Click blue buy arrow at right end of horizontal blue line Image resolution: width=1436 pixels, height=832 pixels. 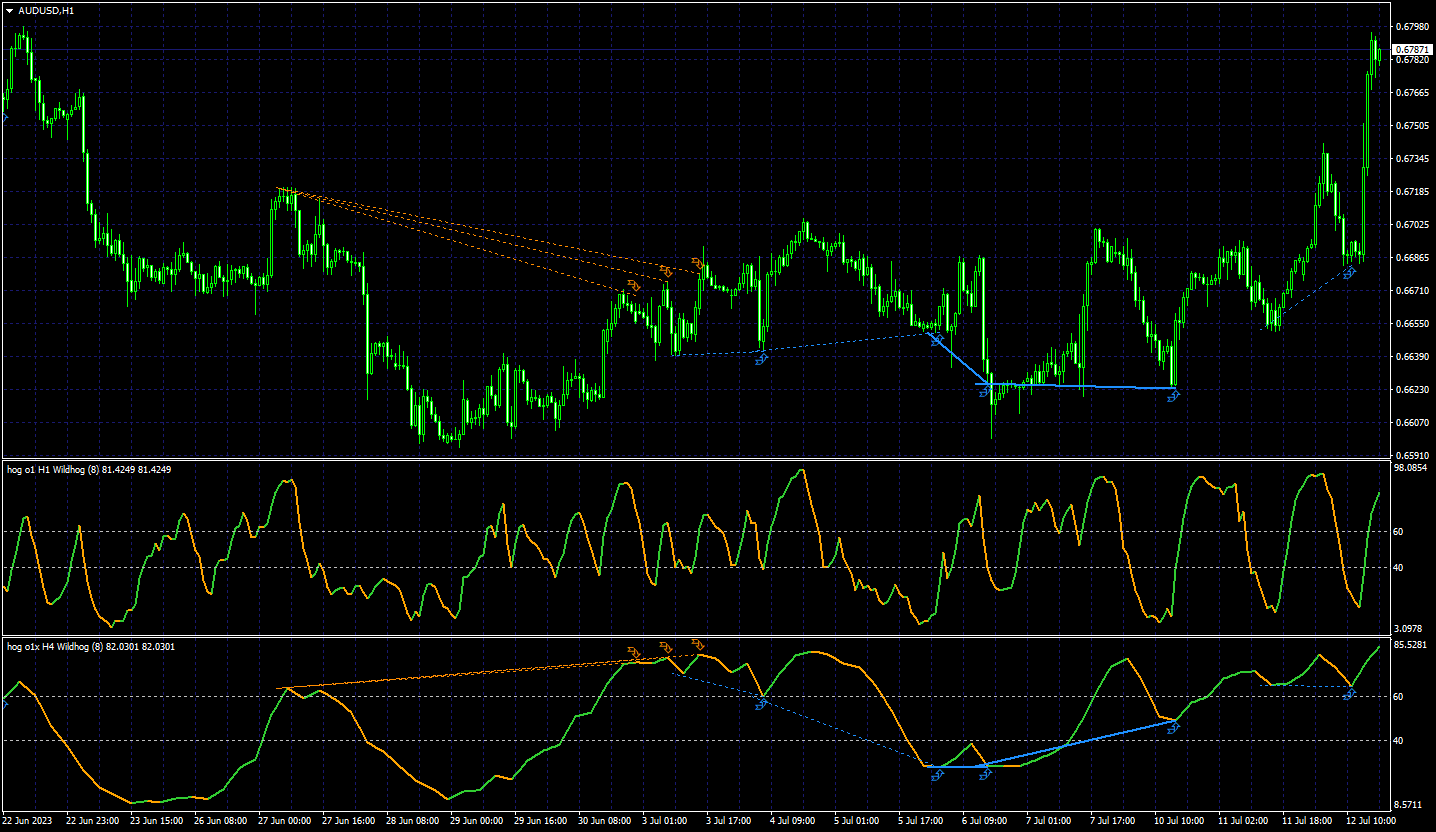pos(1174,397)
